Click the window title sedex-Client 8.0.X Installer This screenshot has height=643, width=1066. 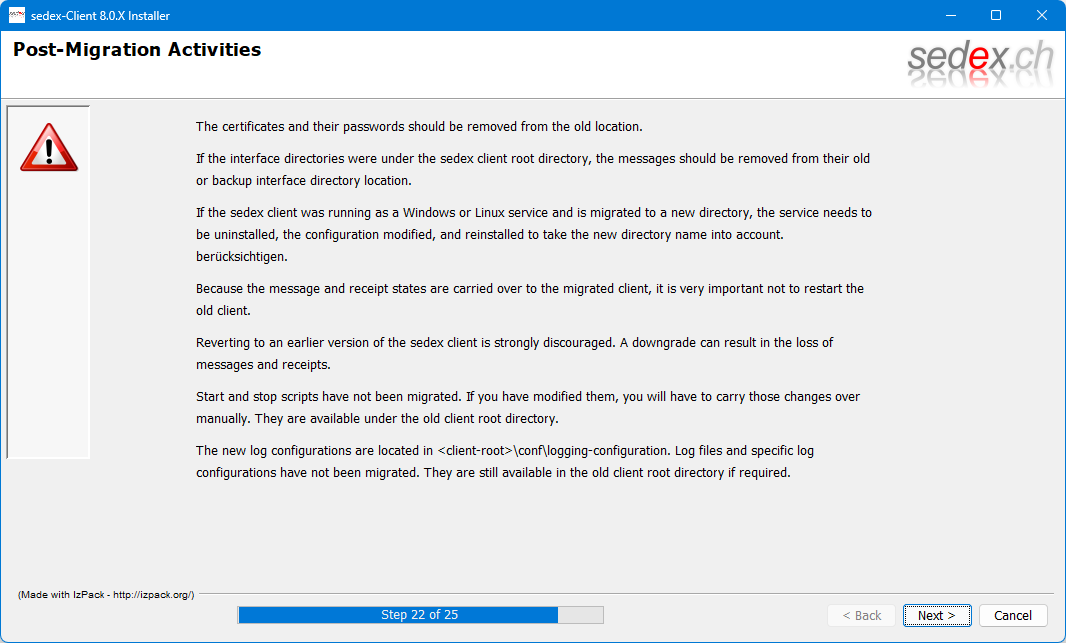tap(107, 15)
